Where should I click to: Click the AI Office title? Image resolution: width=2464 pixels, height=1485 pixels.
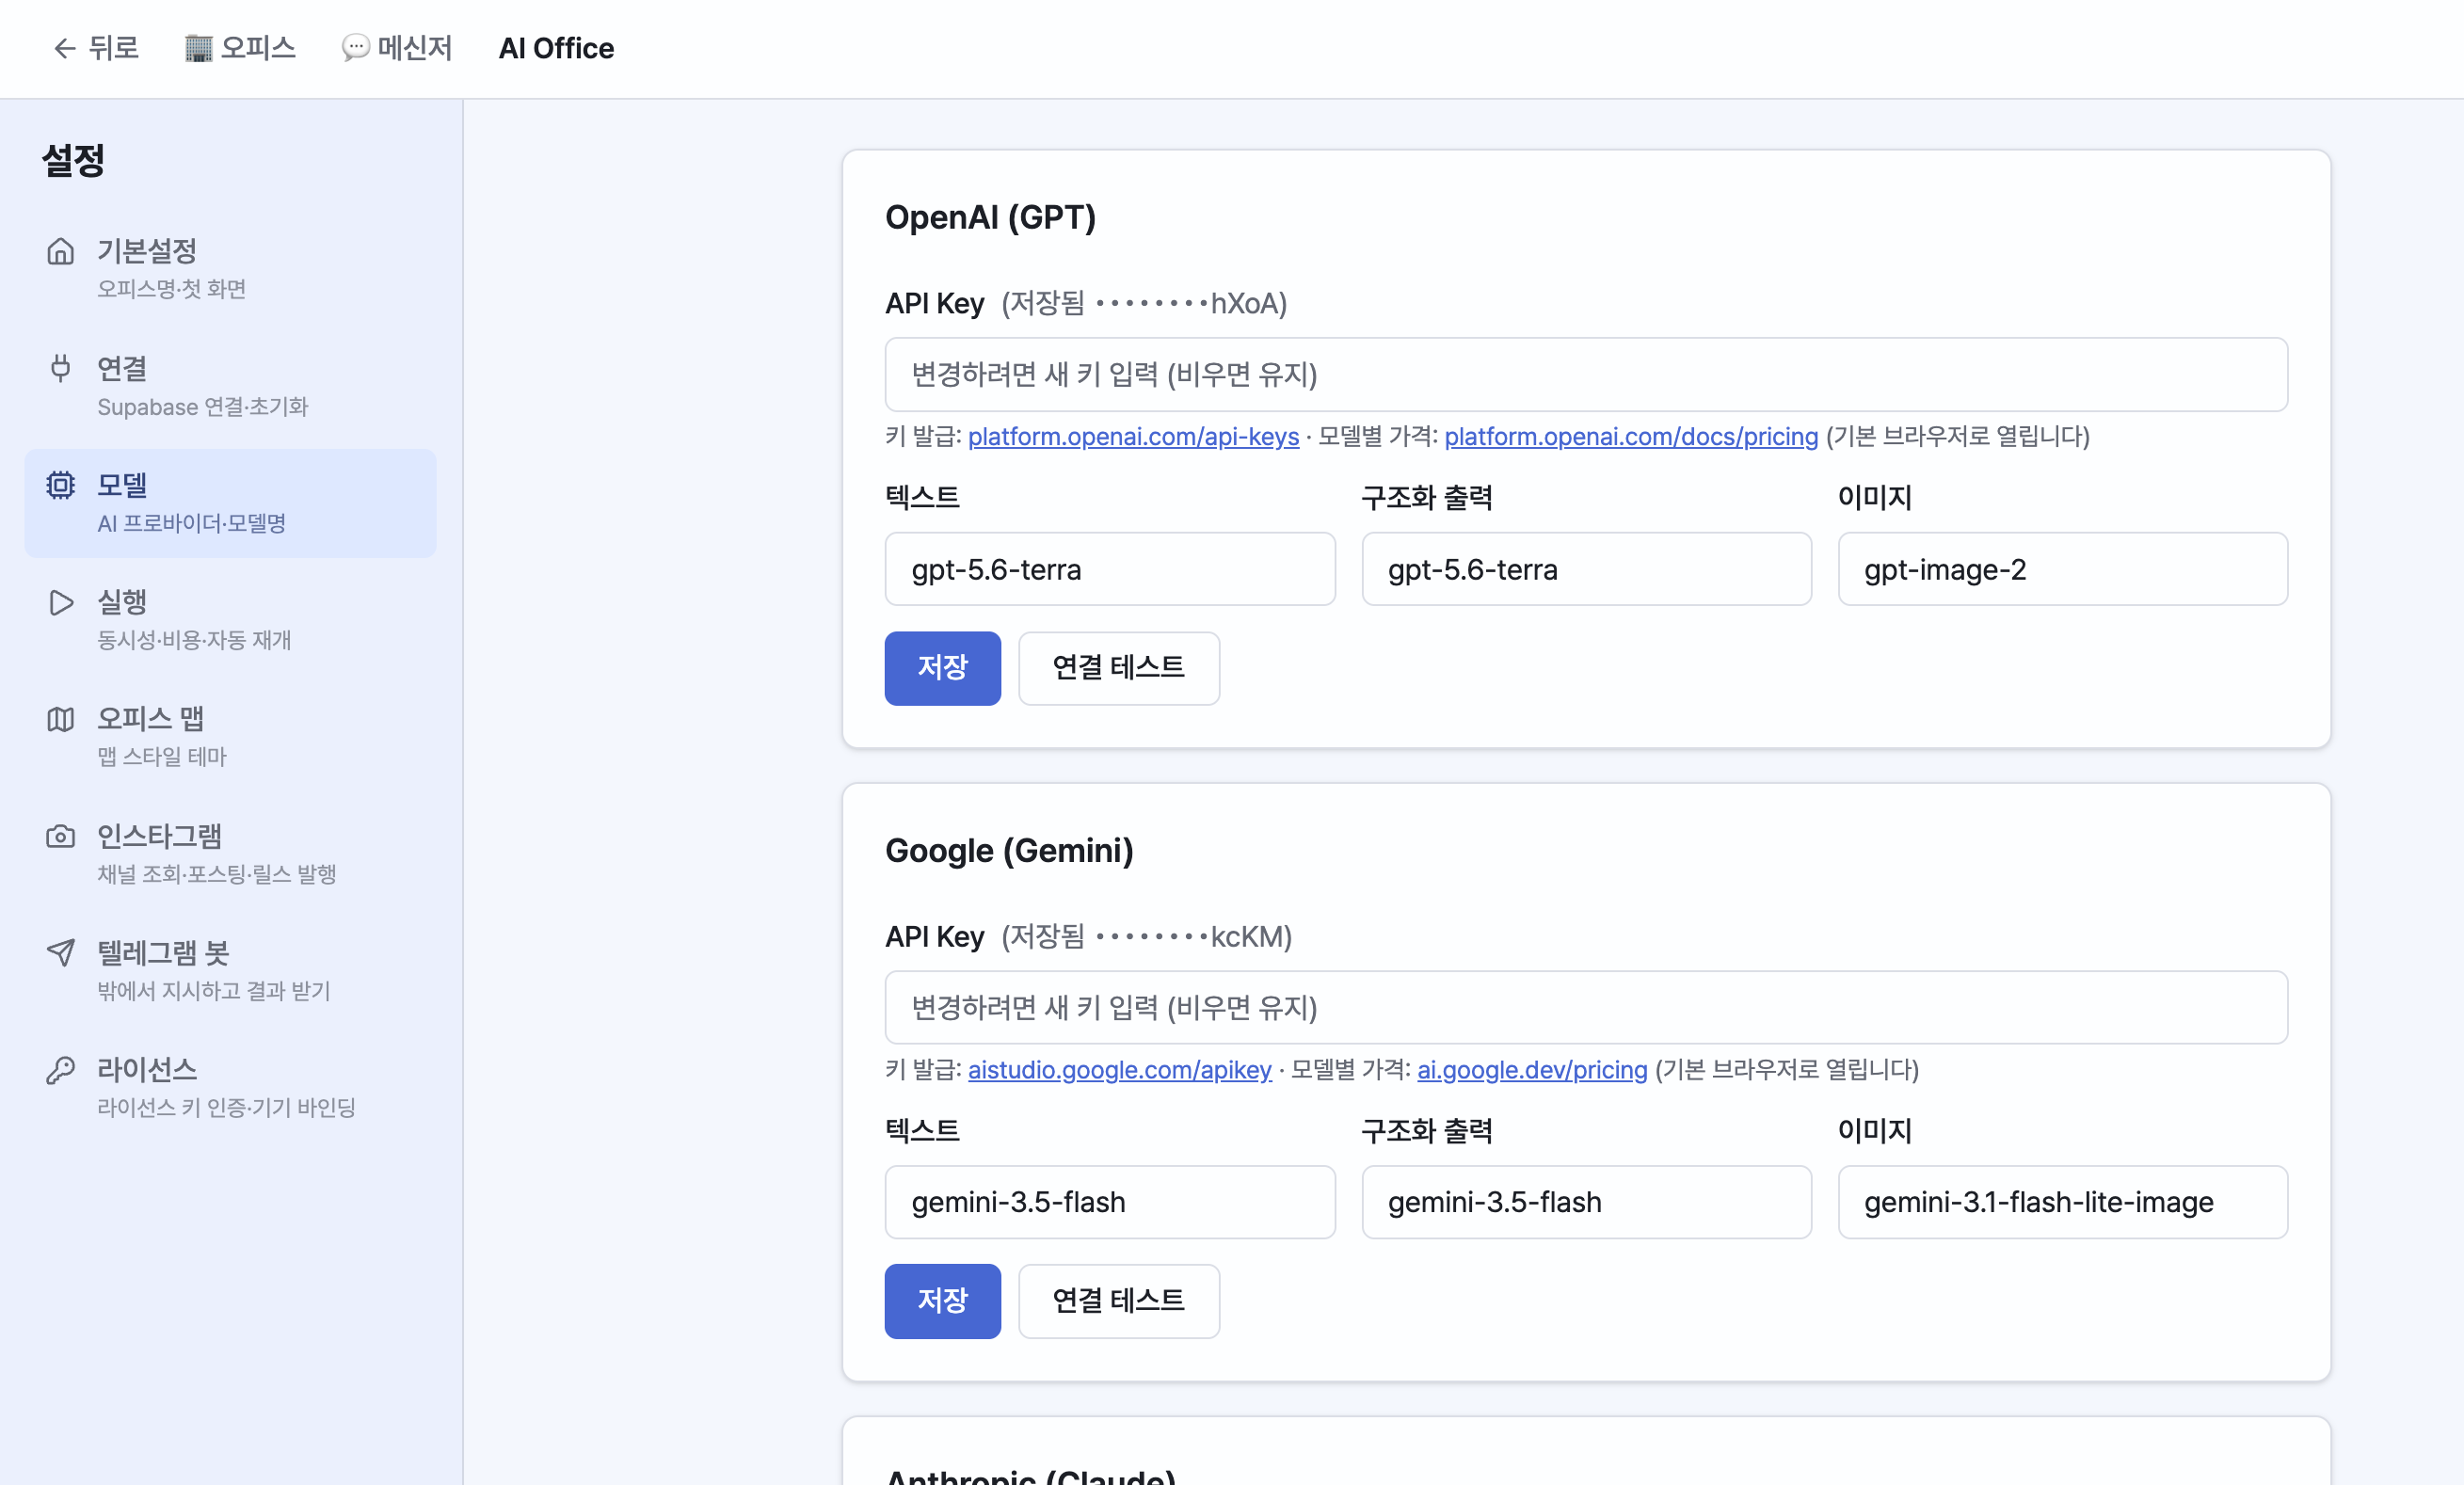click(x=556, y=48)
